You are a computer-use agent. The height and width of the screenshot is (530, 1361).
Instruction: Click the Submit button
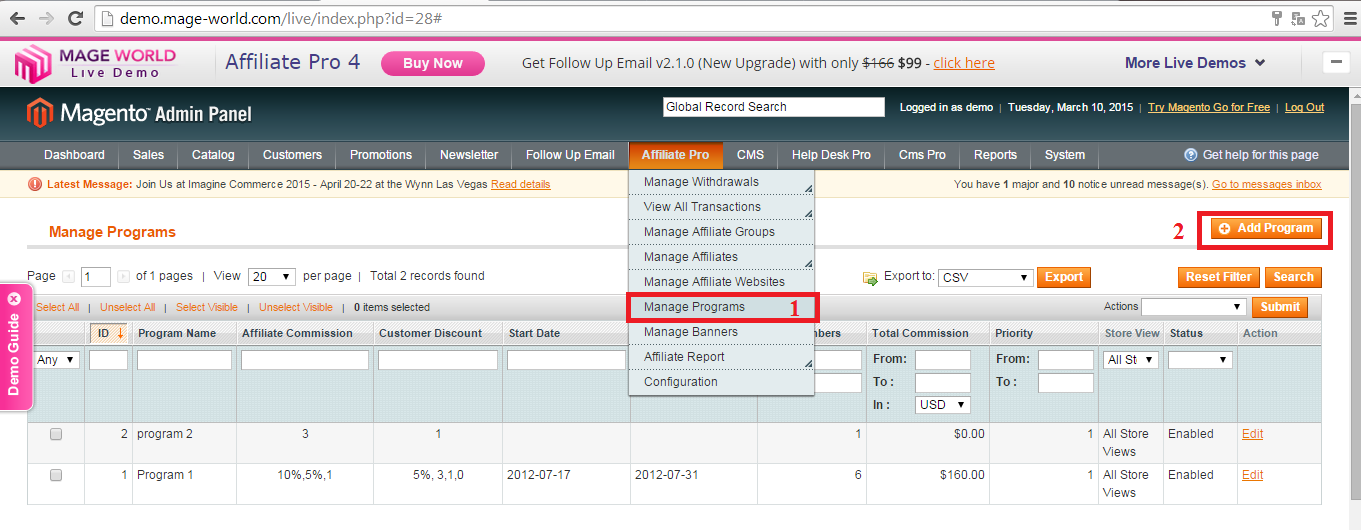(x=1280, y=307)
